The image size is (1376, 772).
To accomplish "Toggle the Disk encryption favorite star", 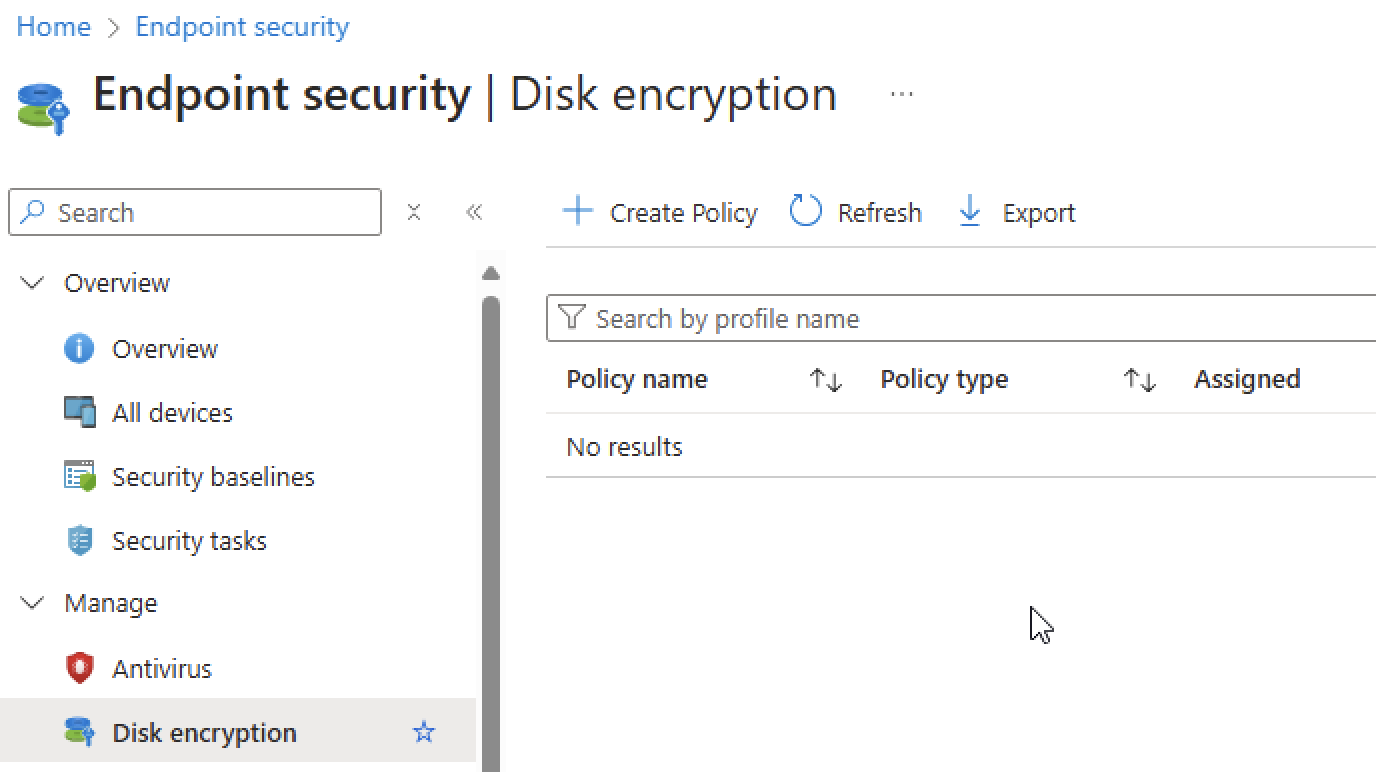I will [x=424, y=732].
